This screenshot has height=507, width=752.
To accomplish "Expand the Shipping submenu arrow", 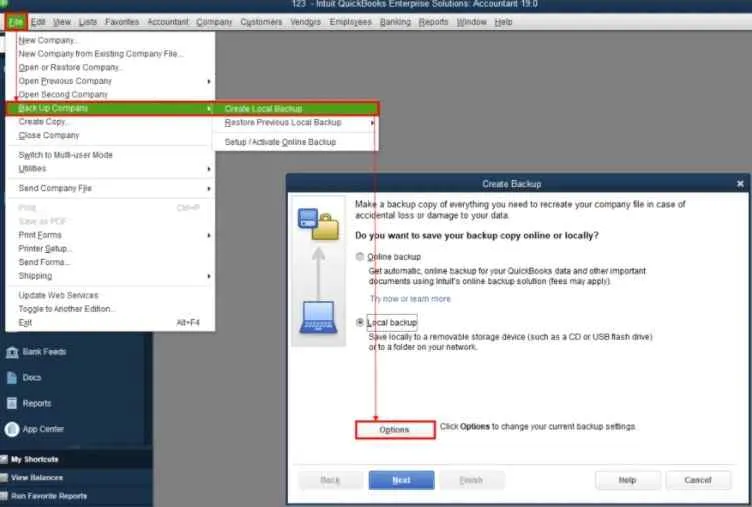I will [x=209, y=276].
